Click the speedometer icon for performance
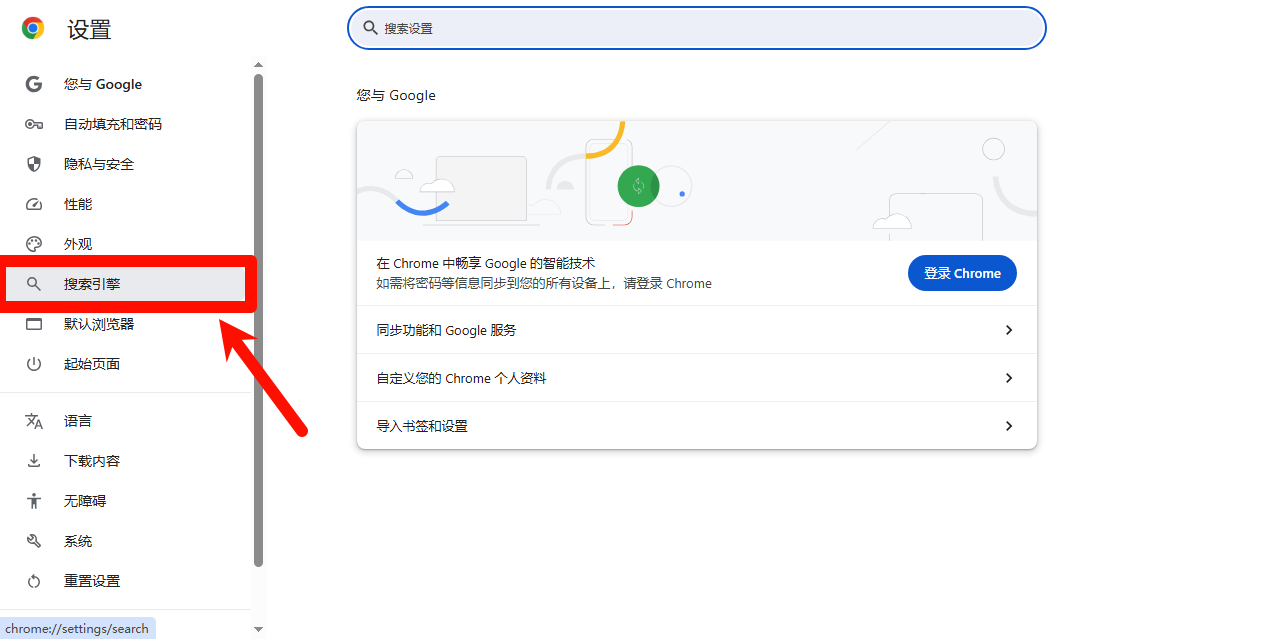The width and height of the screenshot is (1280, 639). tap(34, 204)
